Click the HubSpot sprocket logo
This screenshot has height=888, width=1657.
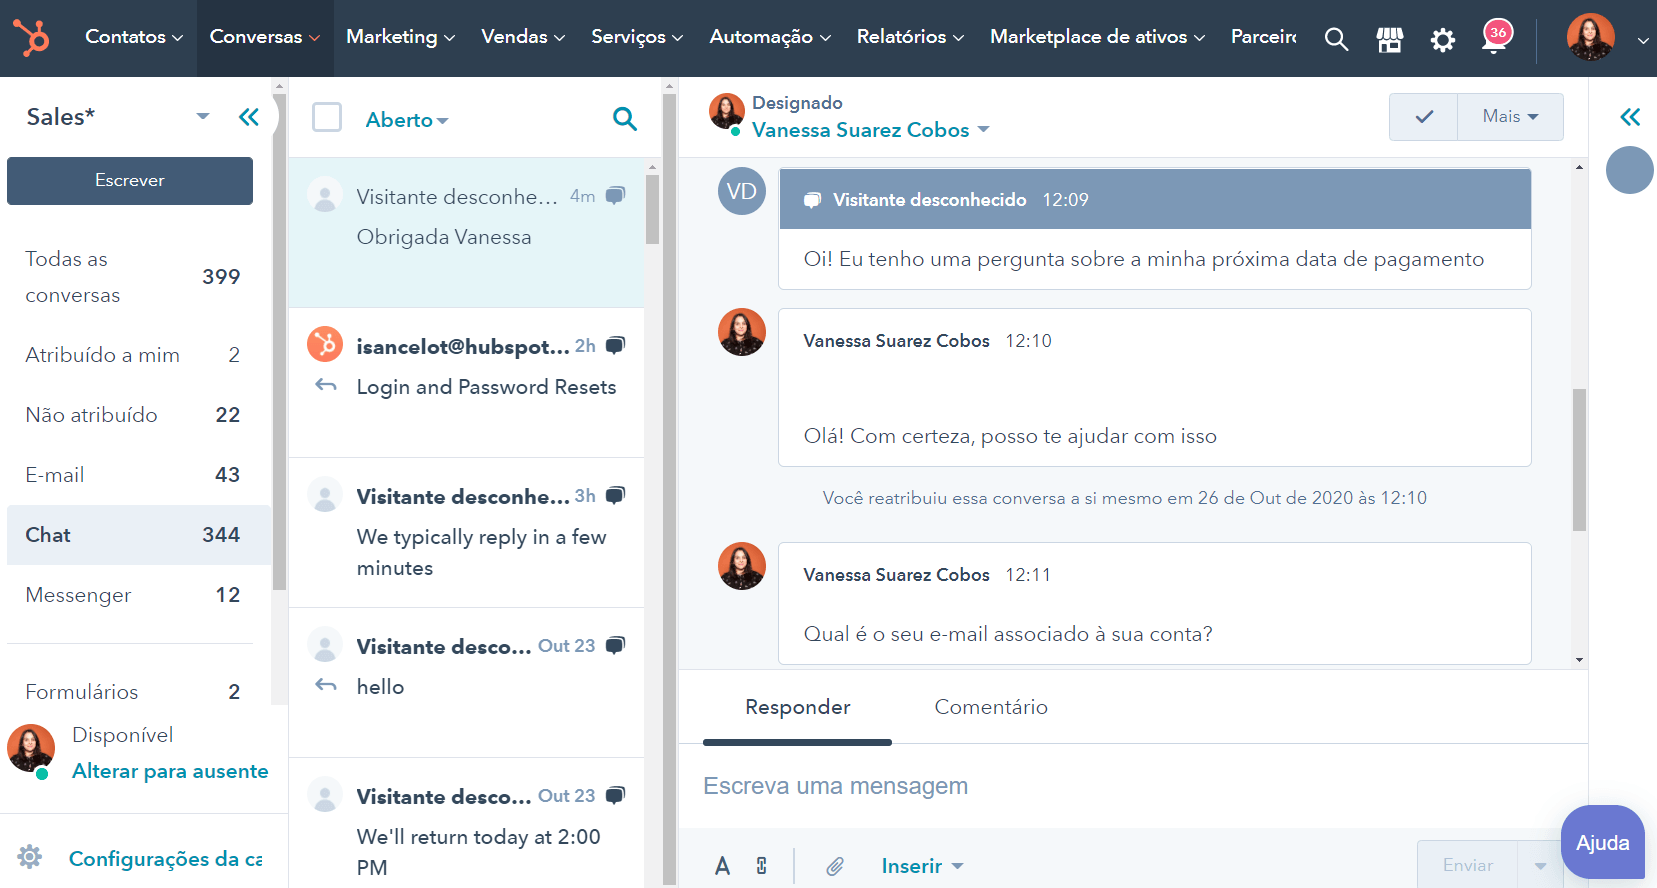31,38
